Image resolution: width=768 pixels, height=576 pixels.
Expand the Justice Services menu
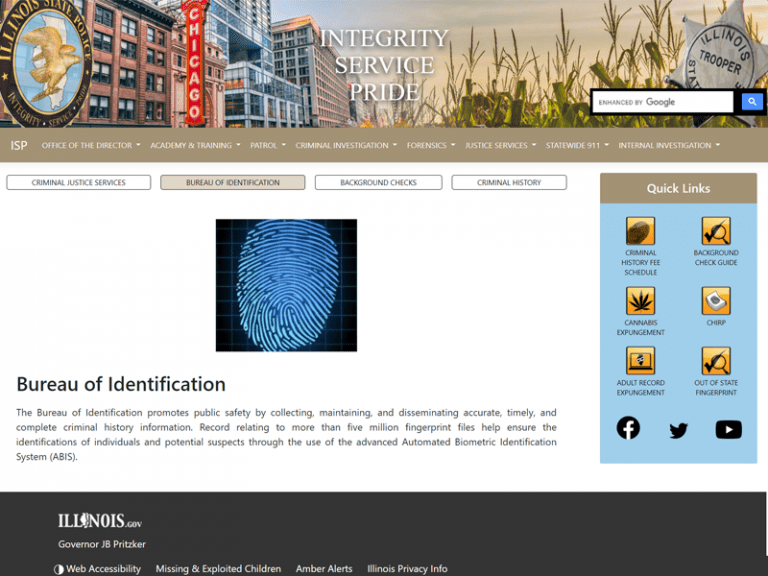tap(500, 145)
